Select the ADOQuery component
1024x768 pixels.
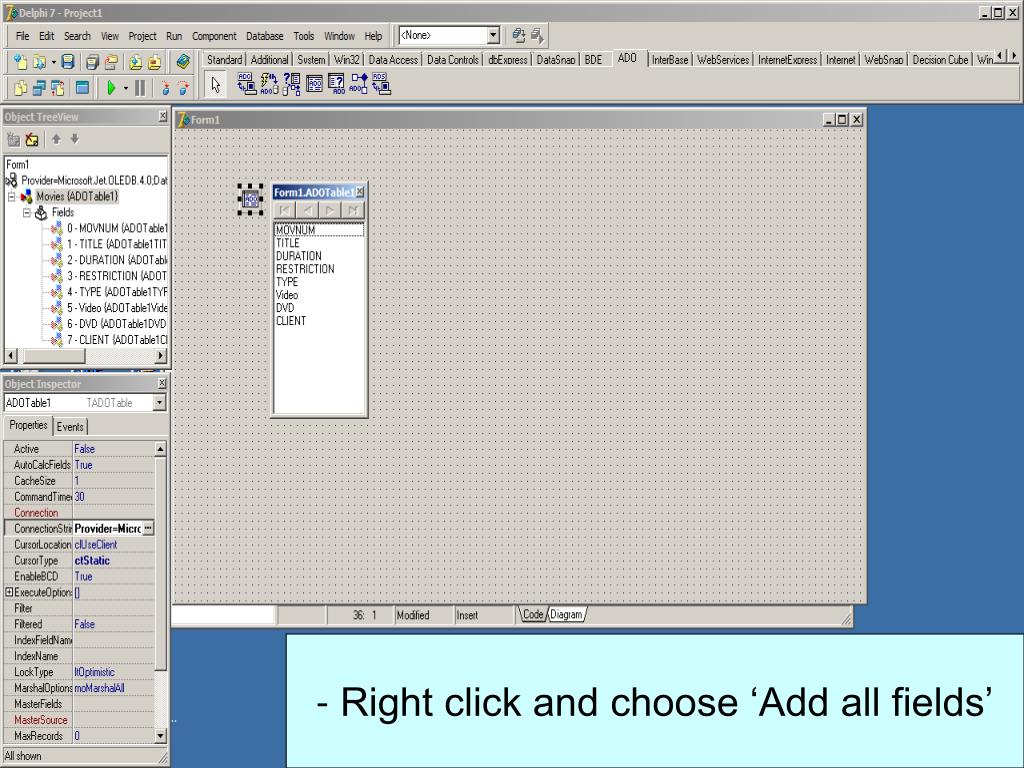click(336, 84)
